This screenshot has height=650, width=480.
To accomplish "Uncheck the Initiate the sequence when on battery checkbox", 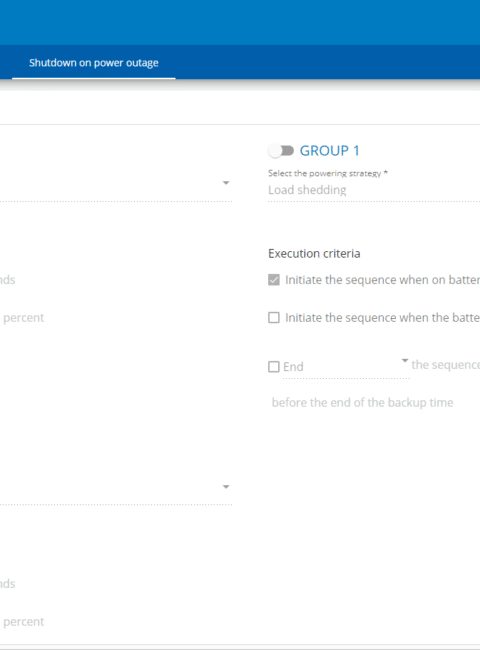I will coord(274,280).
